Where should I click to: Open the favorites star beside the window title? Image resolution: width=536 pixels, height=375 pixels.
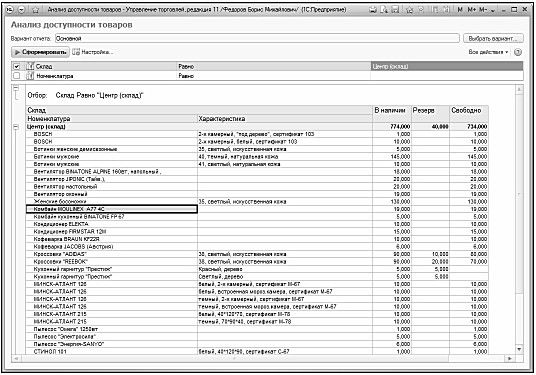click(36, 10)
